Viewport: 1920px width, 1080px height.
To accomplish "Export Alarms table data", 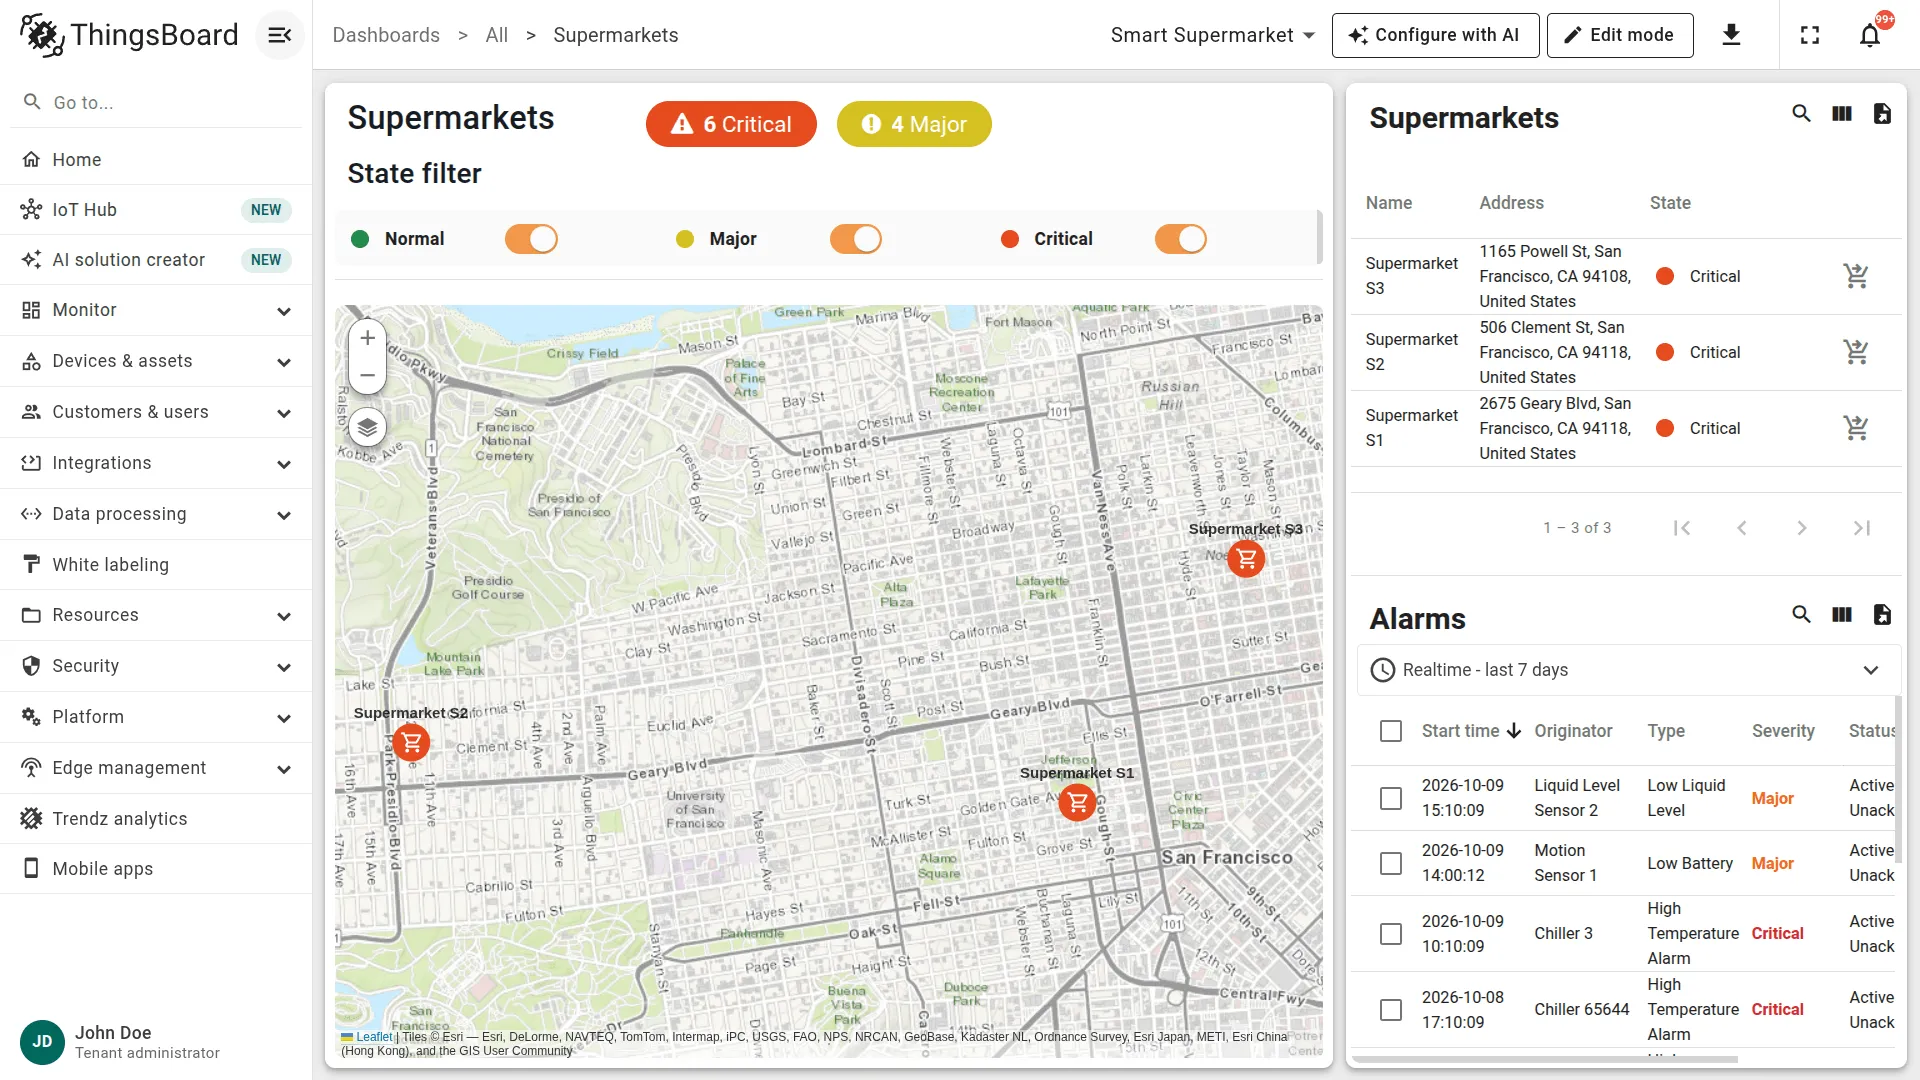I will click(1882, 615).
